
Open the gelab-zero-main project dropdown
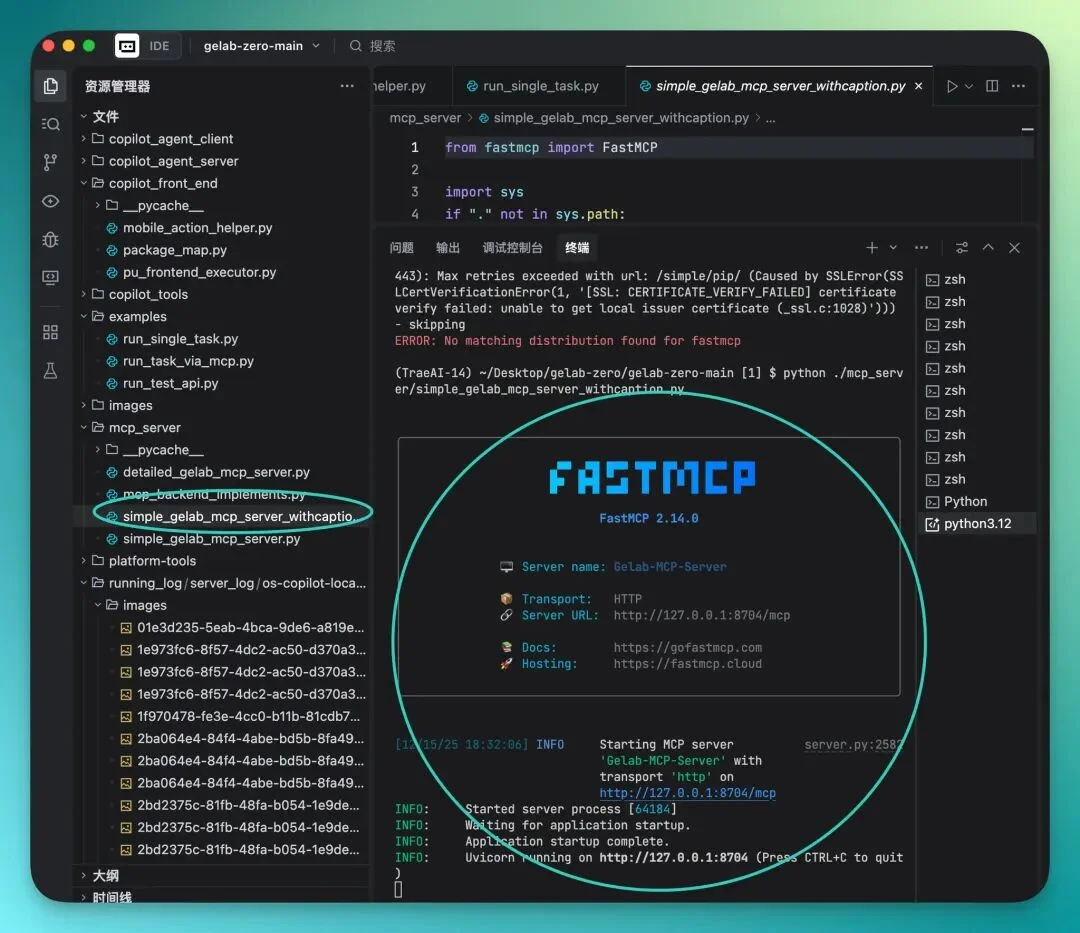coord(261,46)
